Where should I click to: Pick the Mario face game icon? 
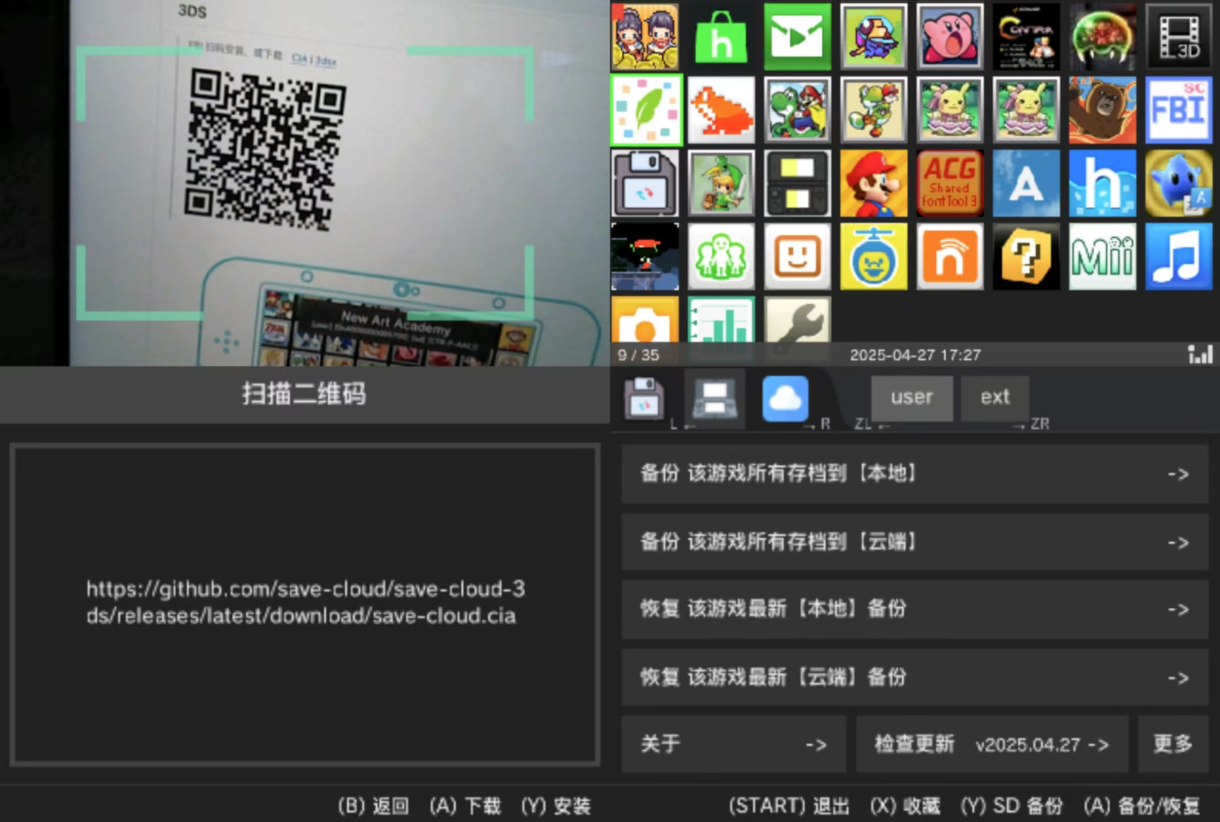point(874,183)
